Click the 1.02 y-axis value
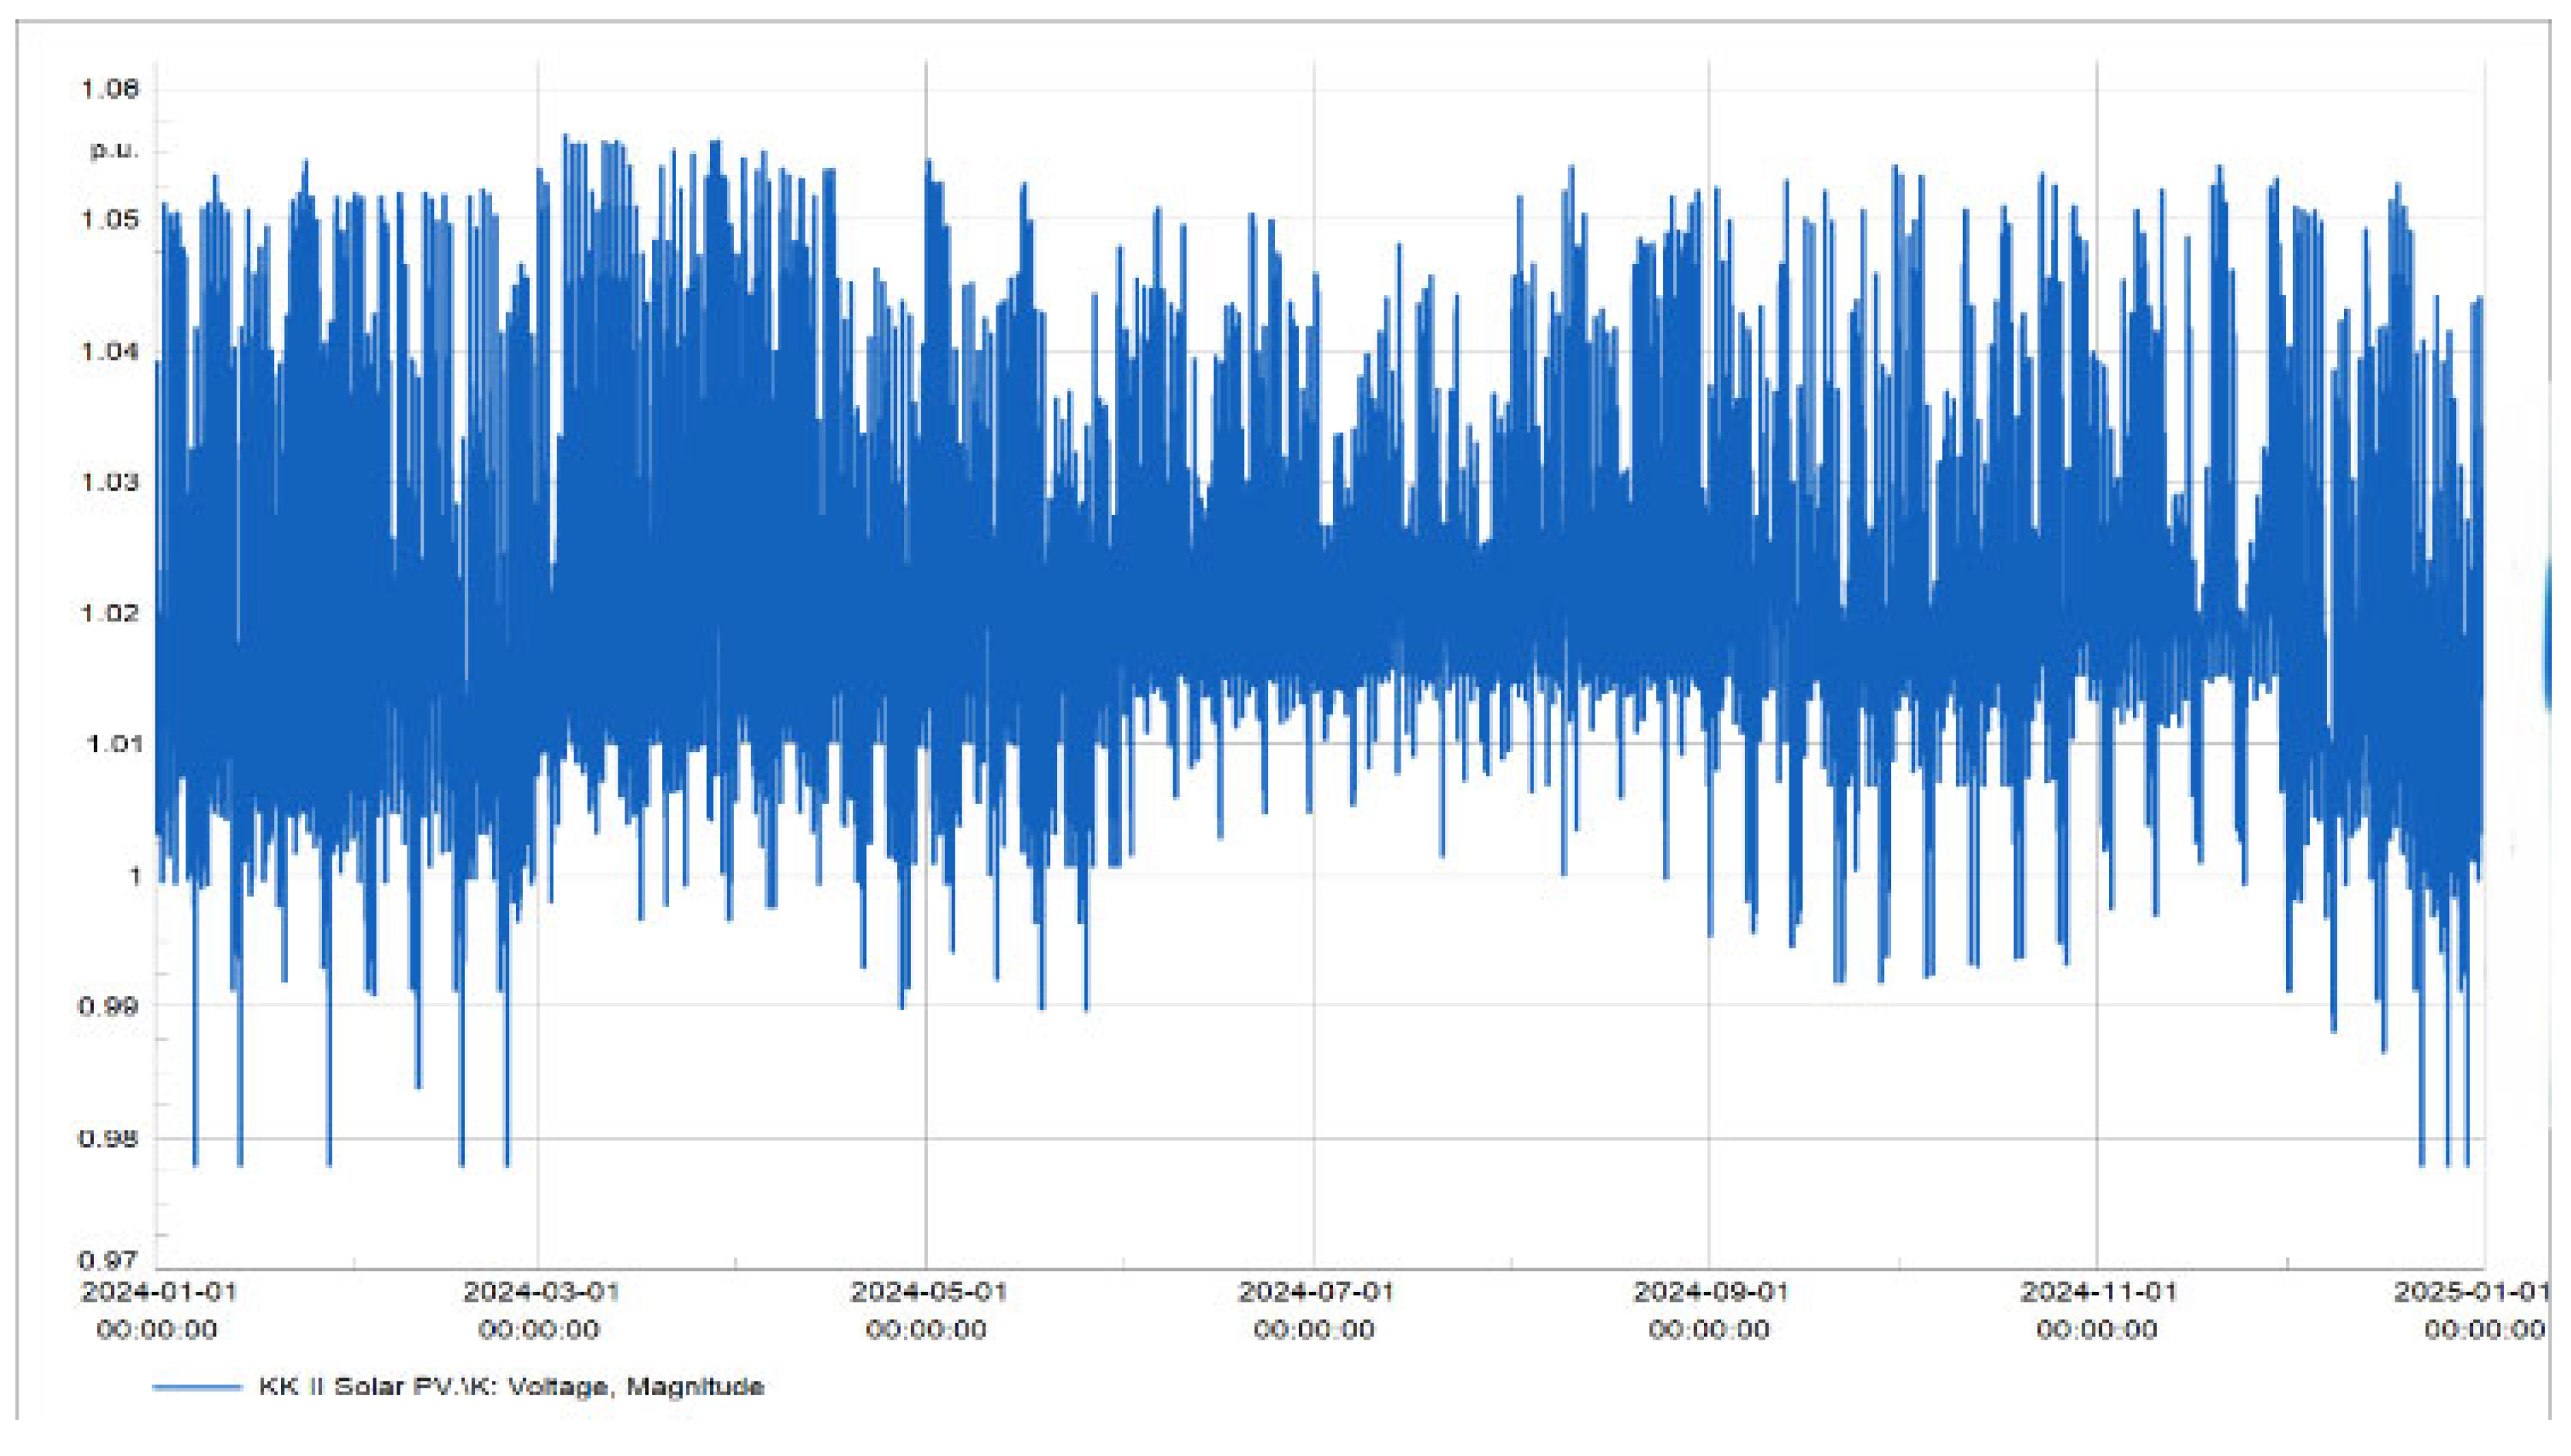This screenshot has width=2571, height=1456. click(x=110, y=612)
